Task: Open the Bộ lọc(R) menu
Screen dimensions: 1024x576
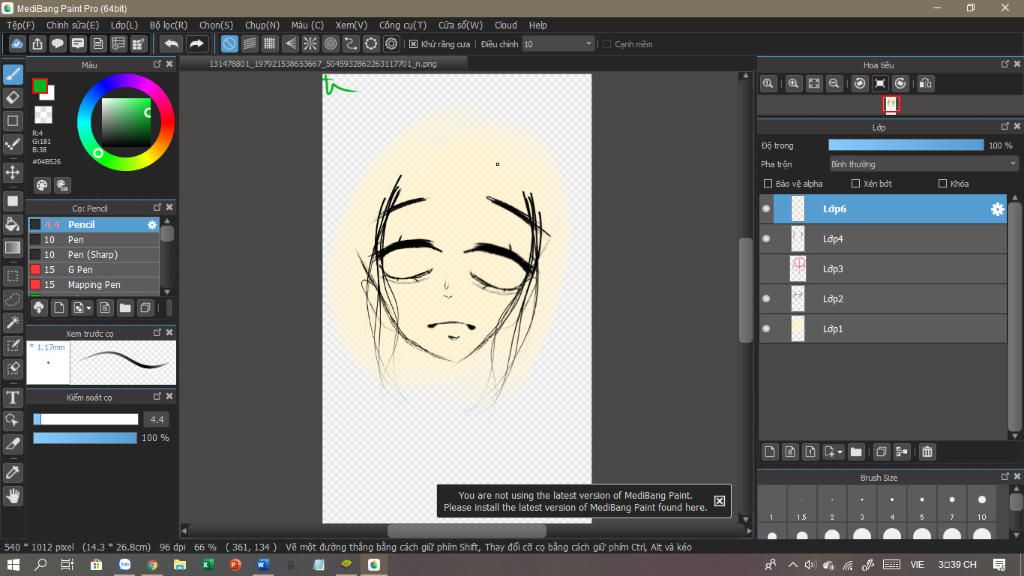Action: [x=168, y=25]
